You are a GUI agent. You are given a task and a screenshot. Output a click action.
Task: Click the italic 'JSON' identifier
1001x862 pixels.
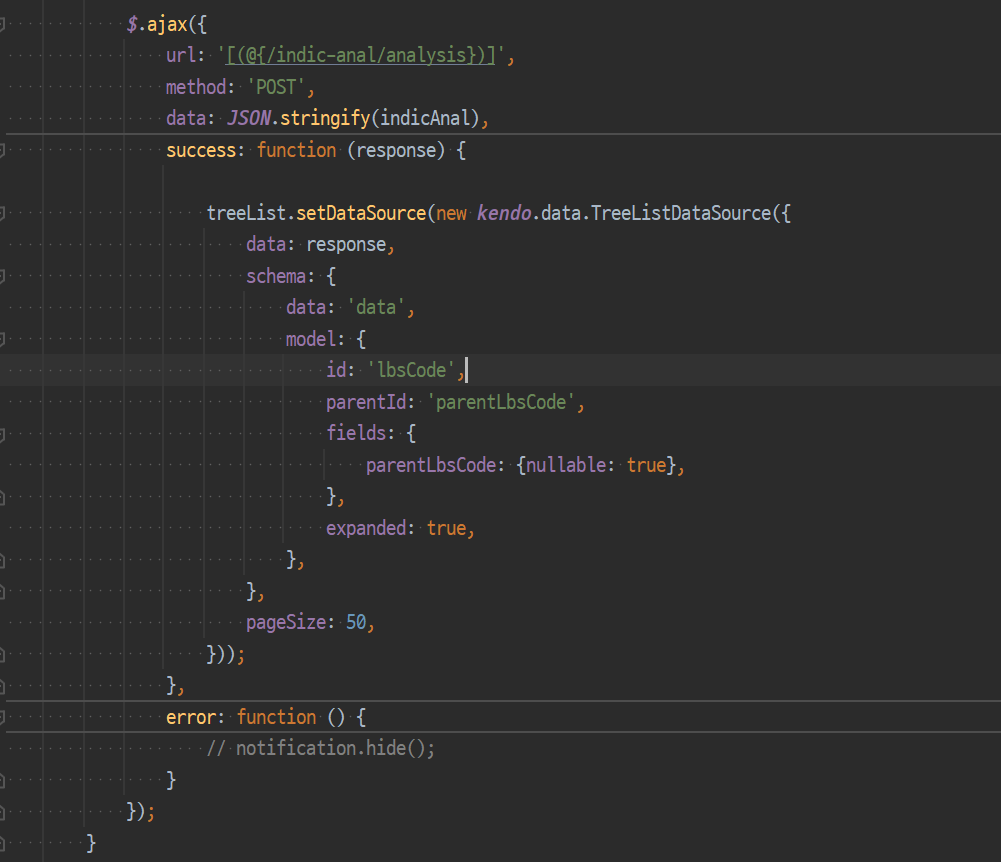pos(249,118)
